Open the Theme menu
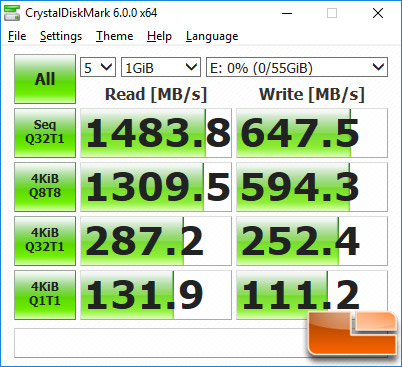This screenshot has width=402, height=367. 115,36
